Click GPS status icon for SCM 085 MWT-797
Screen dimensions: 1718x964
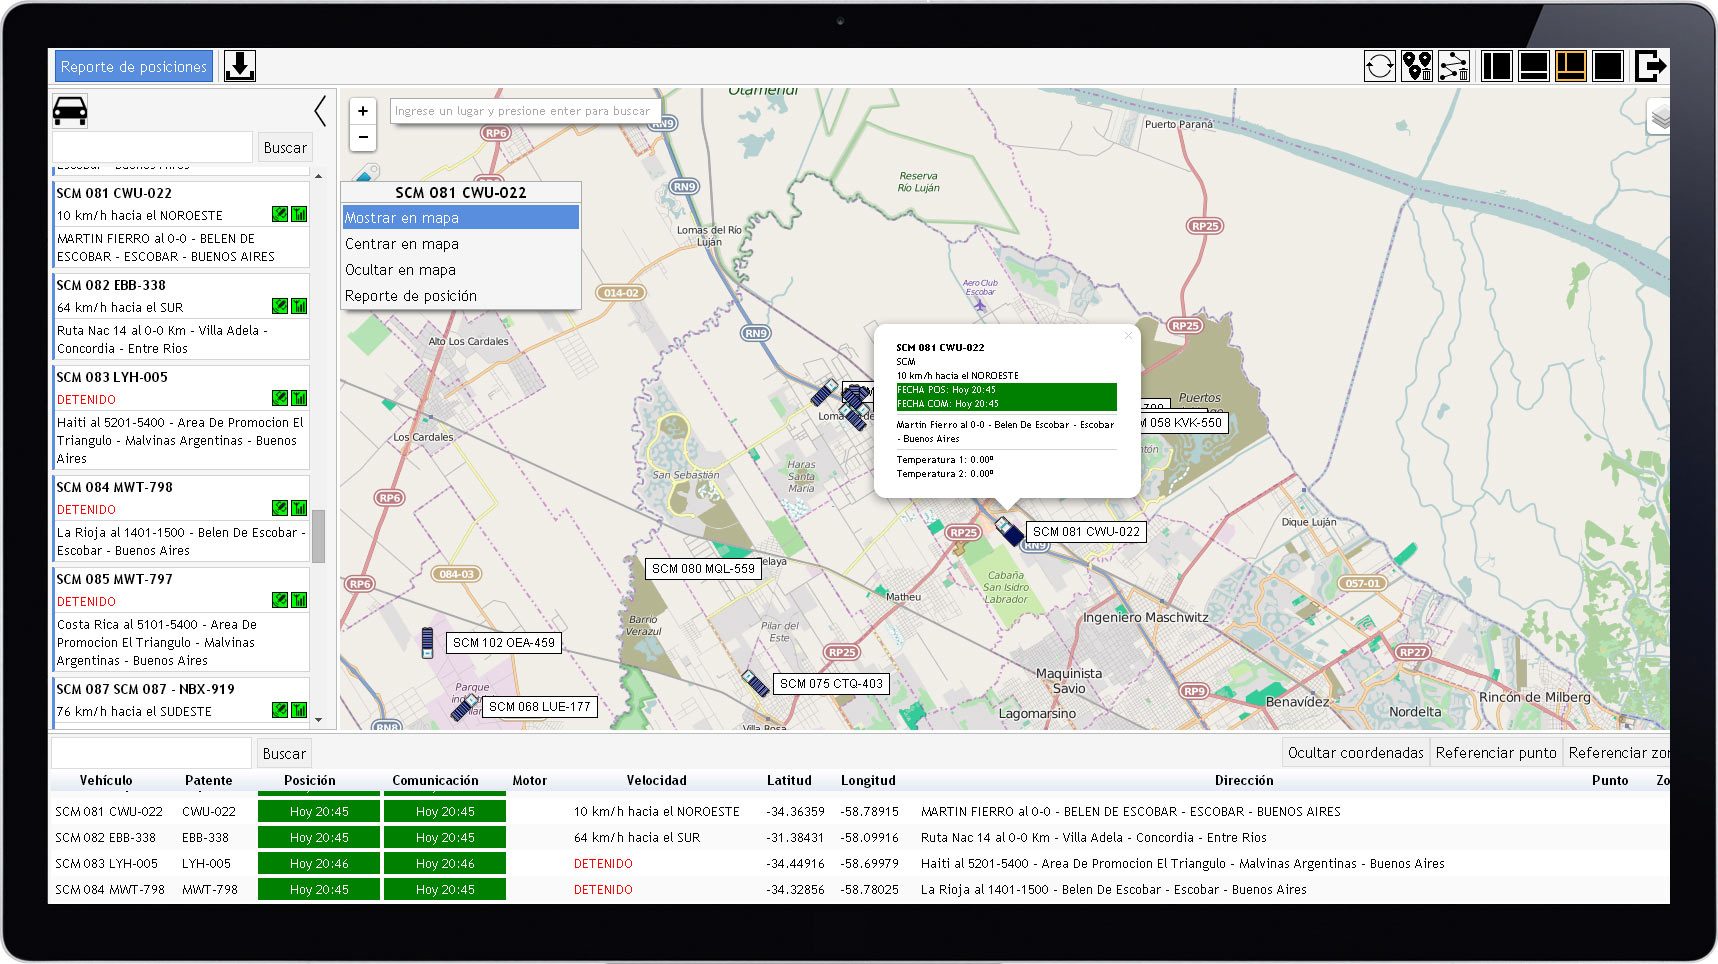tap(280, 600)
